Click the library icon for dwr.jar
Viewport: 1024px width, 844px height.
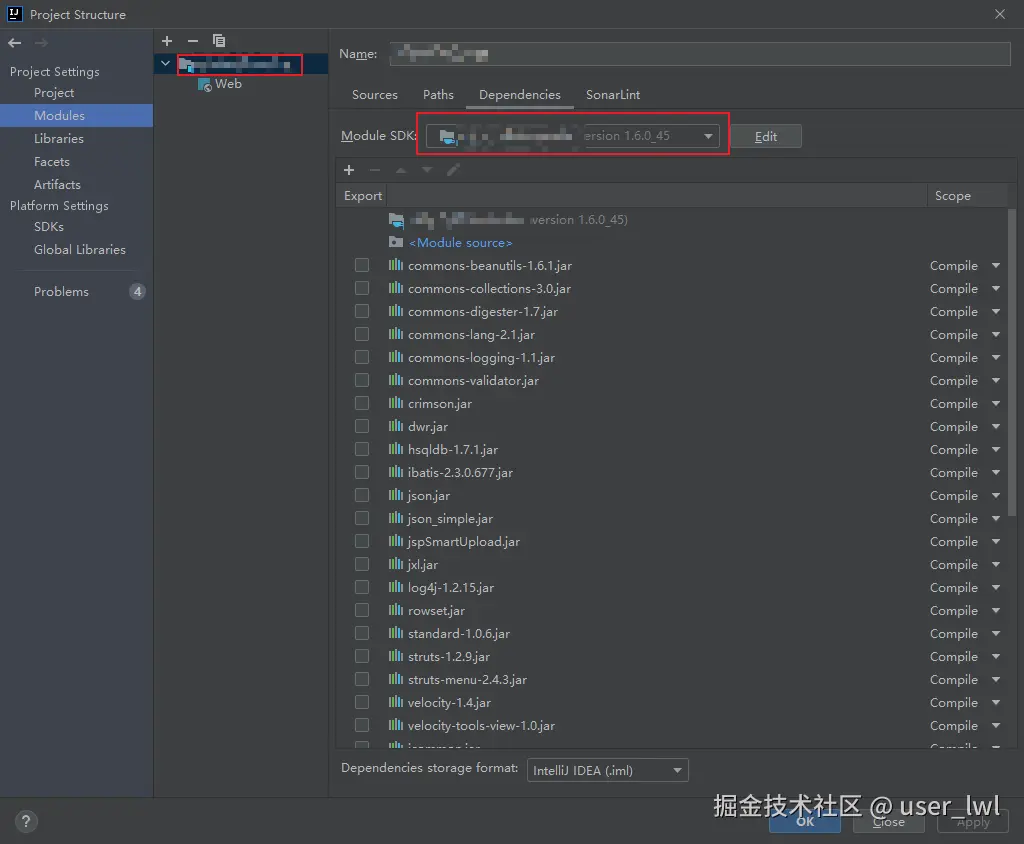396,426
